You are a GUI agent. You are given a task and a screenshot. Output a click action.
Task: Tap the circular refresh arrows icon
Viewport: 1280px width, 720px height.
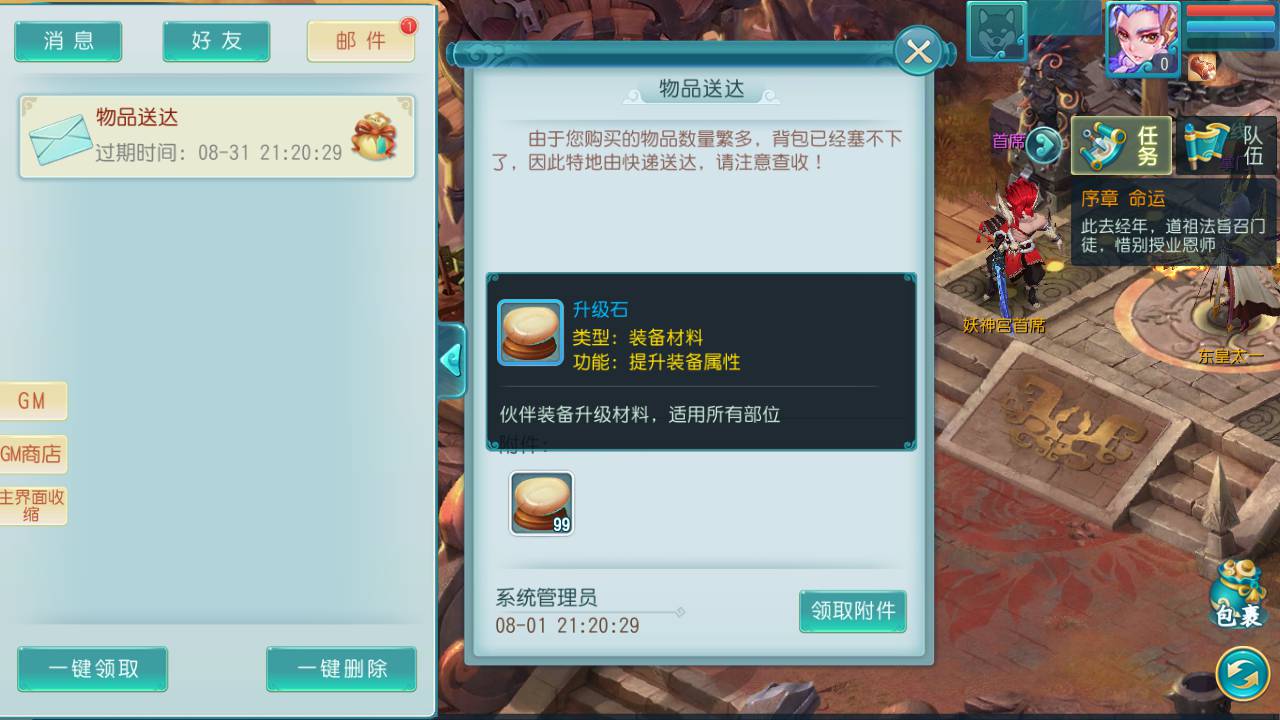point(1242,672)
